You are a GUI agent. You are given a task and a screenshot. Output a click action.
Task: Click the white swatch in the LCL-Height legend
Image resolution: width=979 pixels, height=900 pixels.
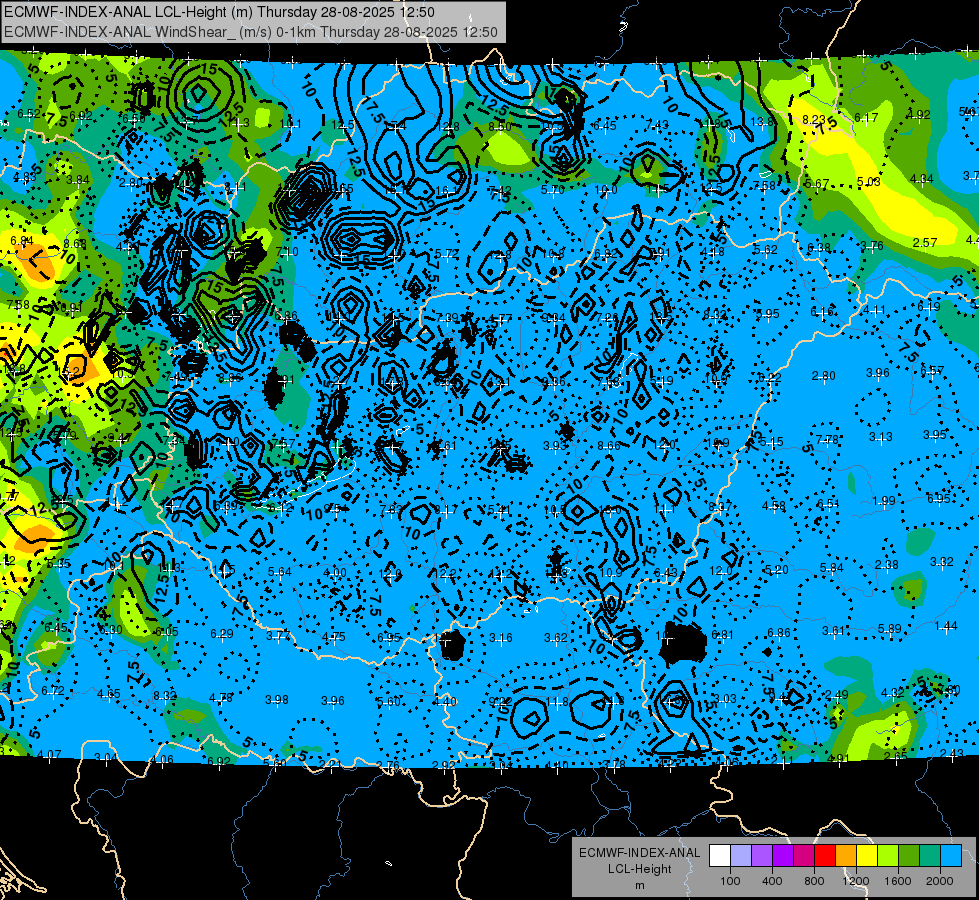[720, 856]
